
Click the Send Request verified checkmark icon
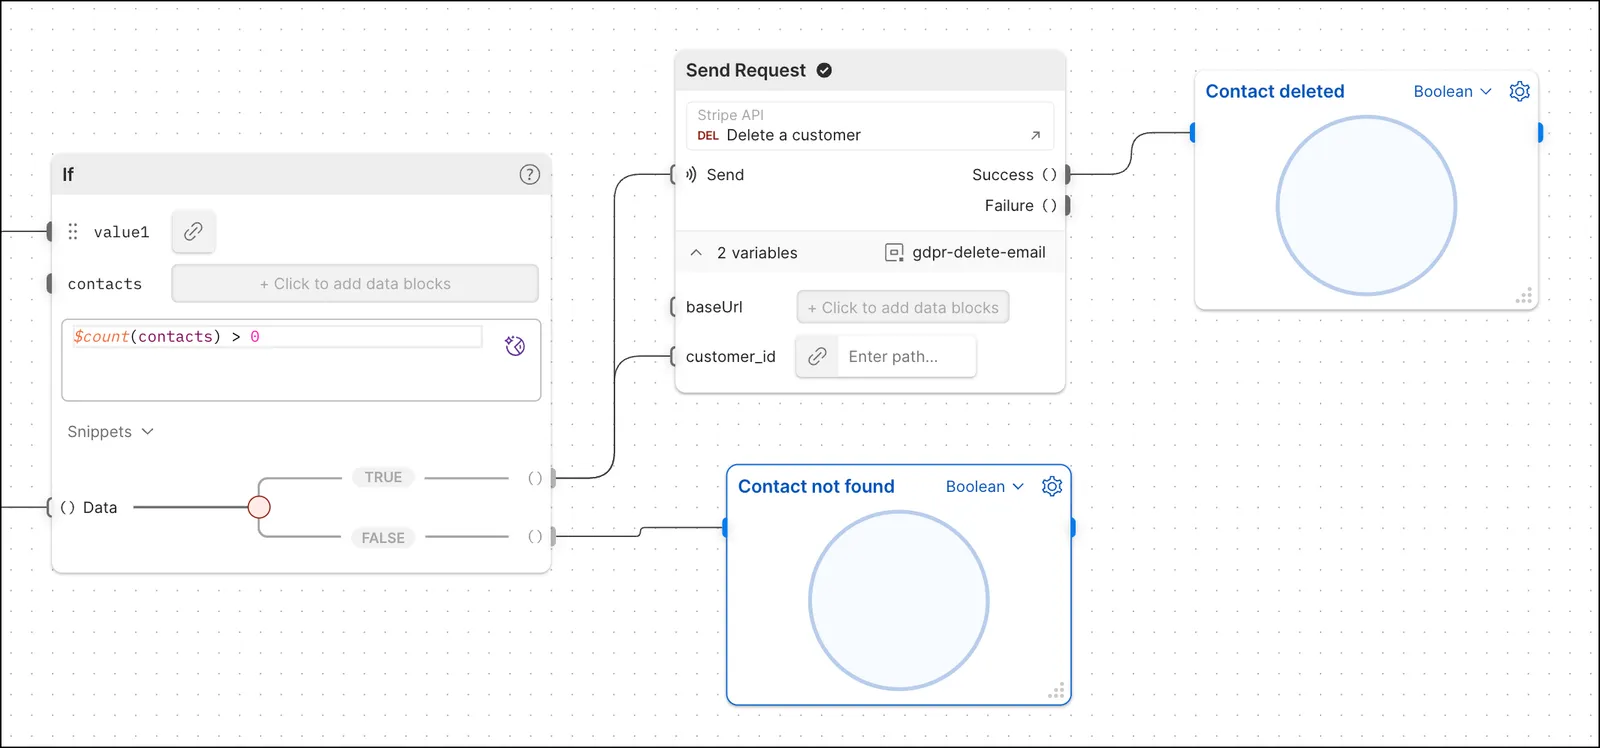tap(825, 70)
